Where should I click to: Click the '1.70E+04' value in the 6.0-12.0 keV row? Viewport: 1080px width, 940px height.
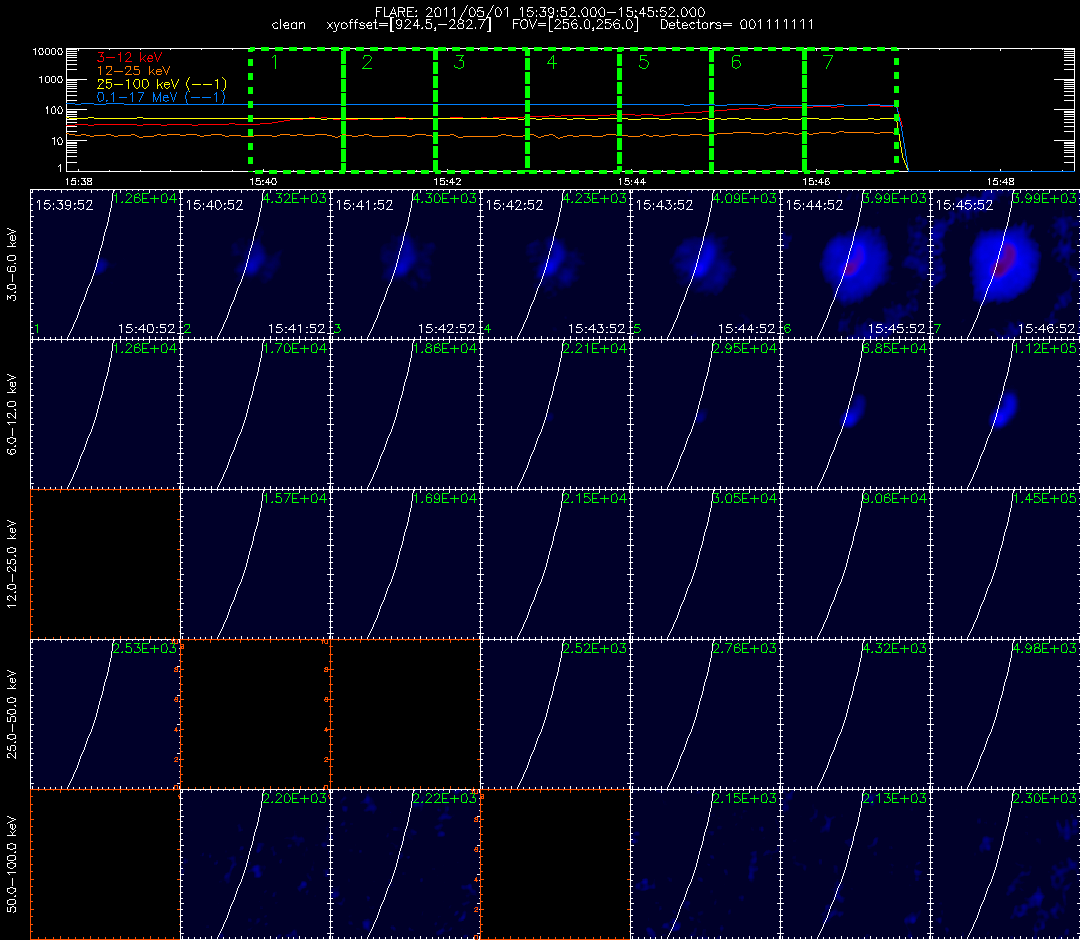click(294, 348)
